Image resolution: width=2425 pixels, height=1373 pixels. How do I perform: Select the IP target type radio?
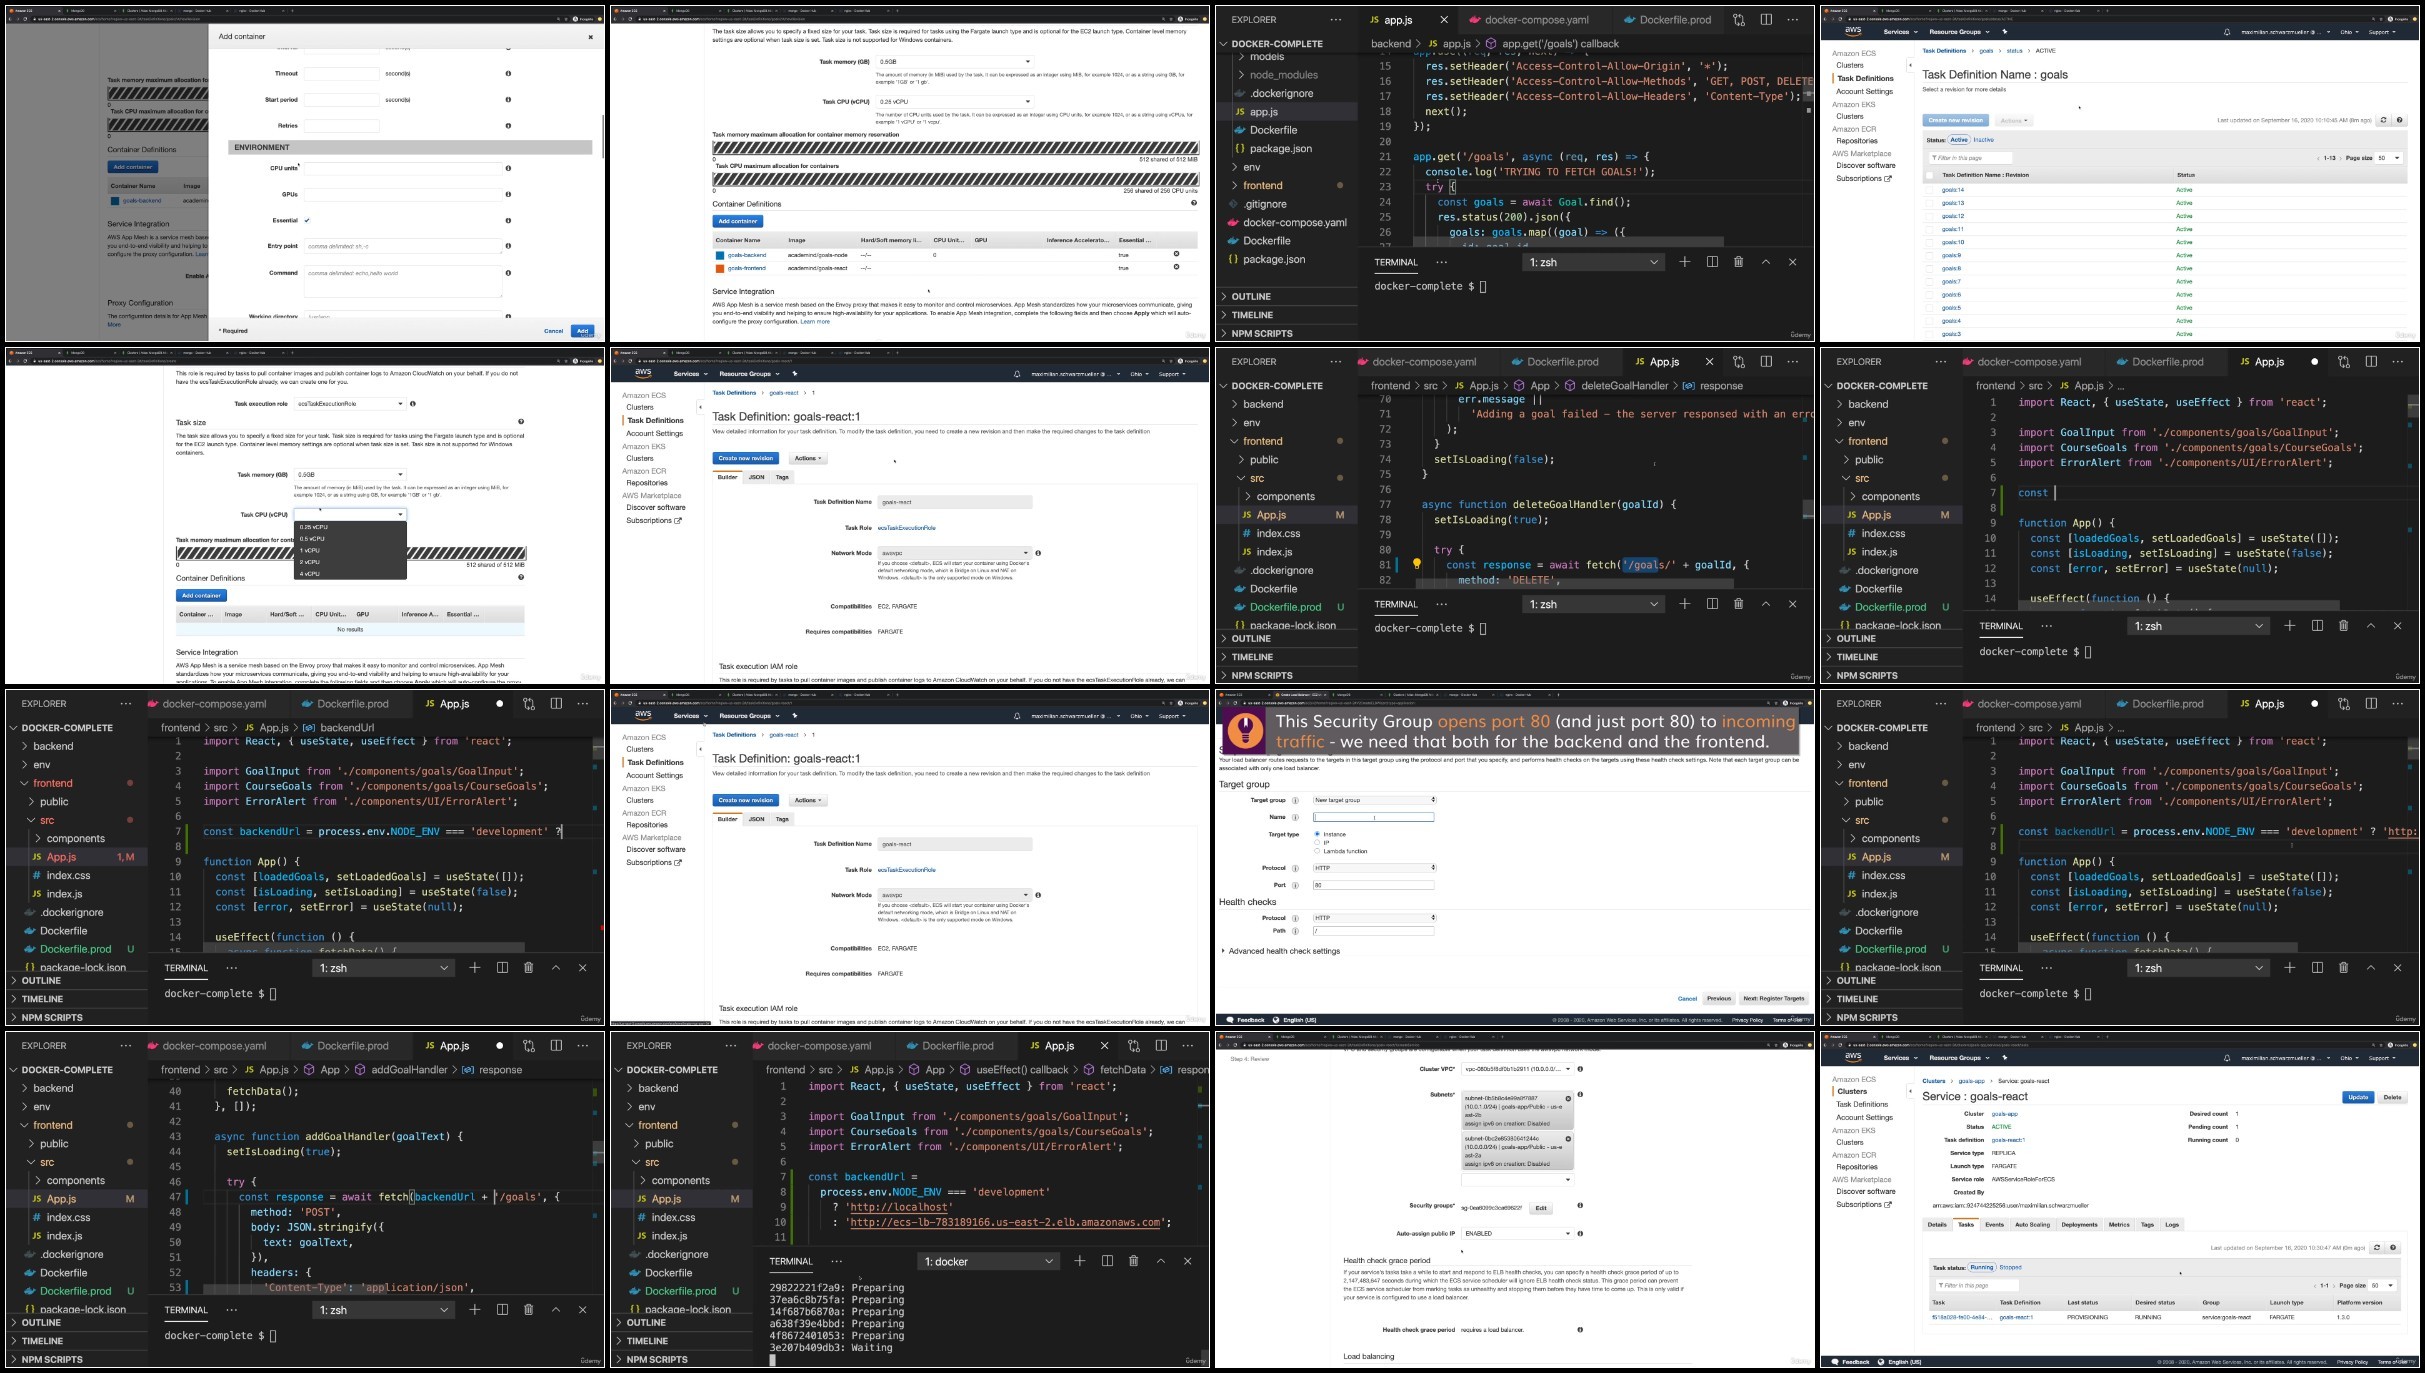click(1317, 843)
